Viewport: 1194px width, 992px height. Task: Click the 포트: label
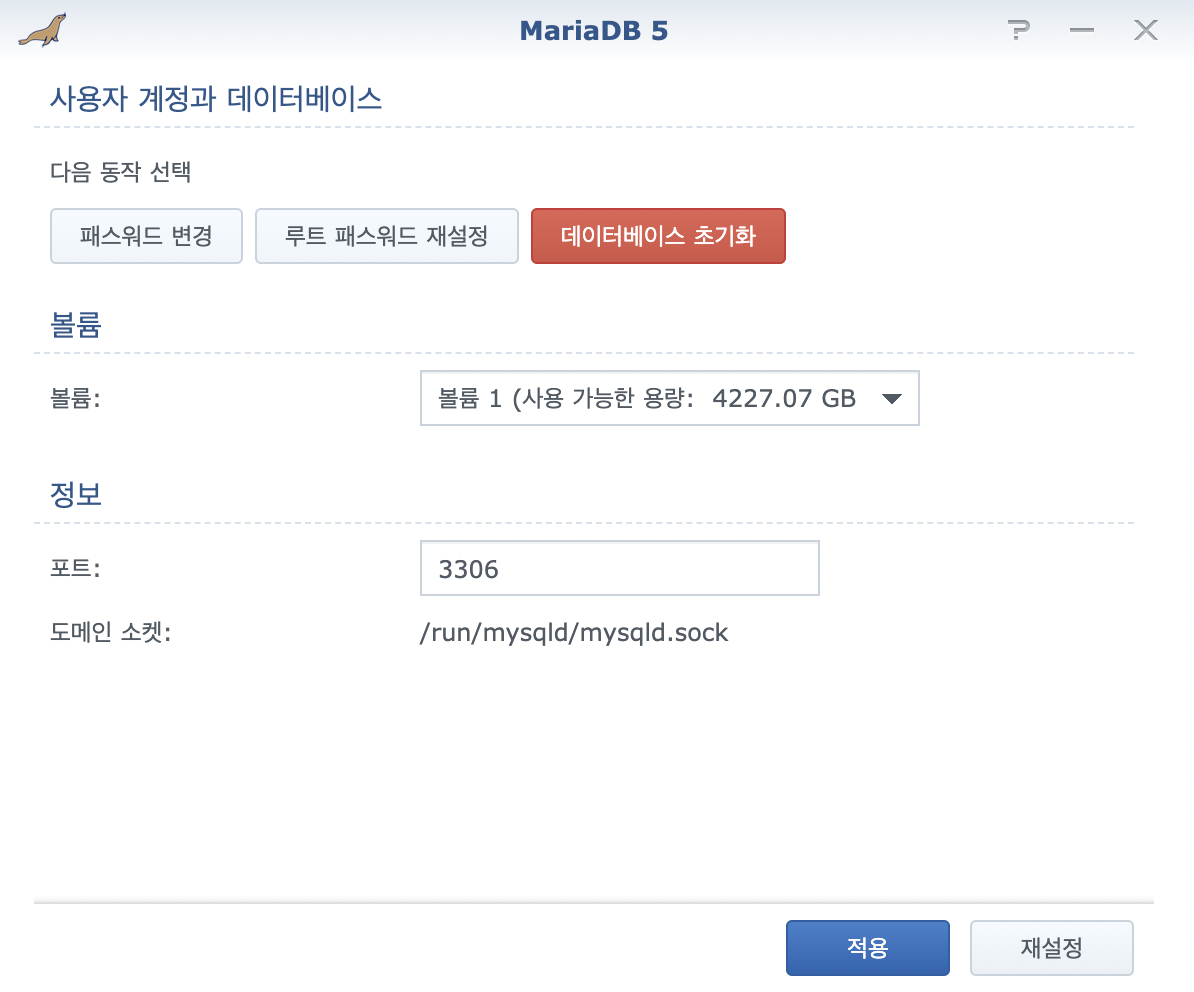[75, 568]
